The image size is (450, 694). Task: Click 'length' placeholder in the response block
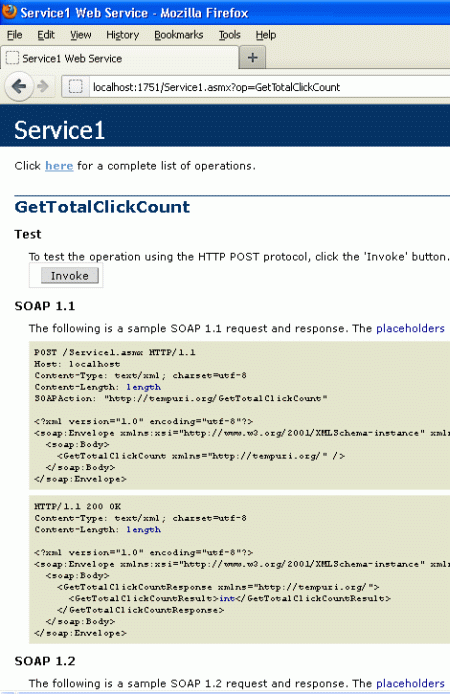[143, 530]
